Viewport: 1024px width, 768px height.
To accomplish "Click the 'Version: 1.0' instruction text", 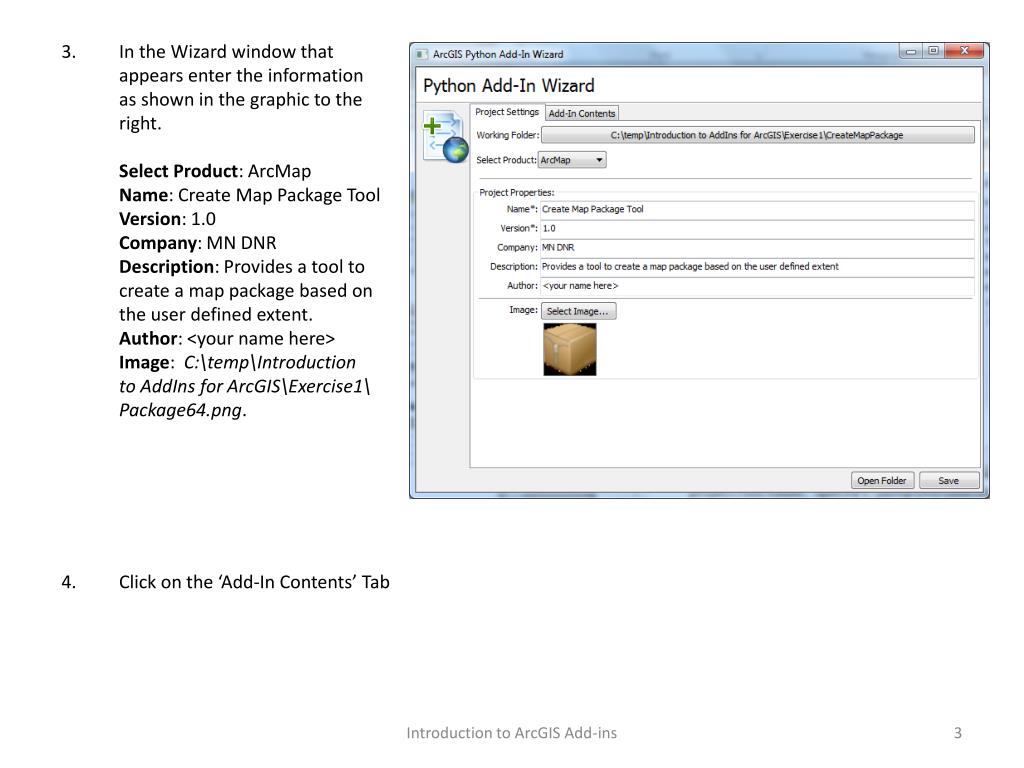I will (167, 219).
